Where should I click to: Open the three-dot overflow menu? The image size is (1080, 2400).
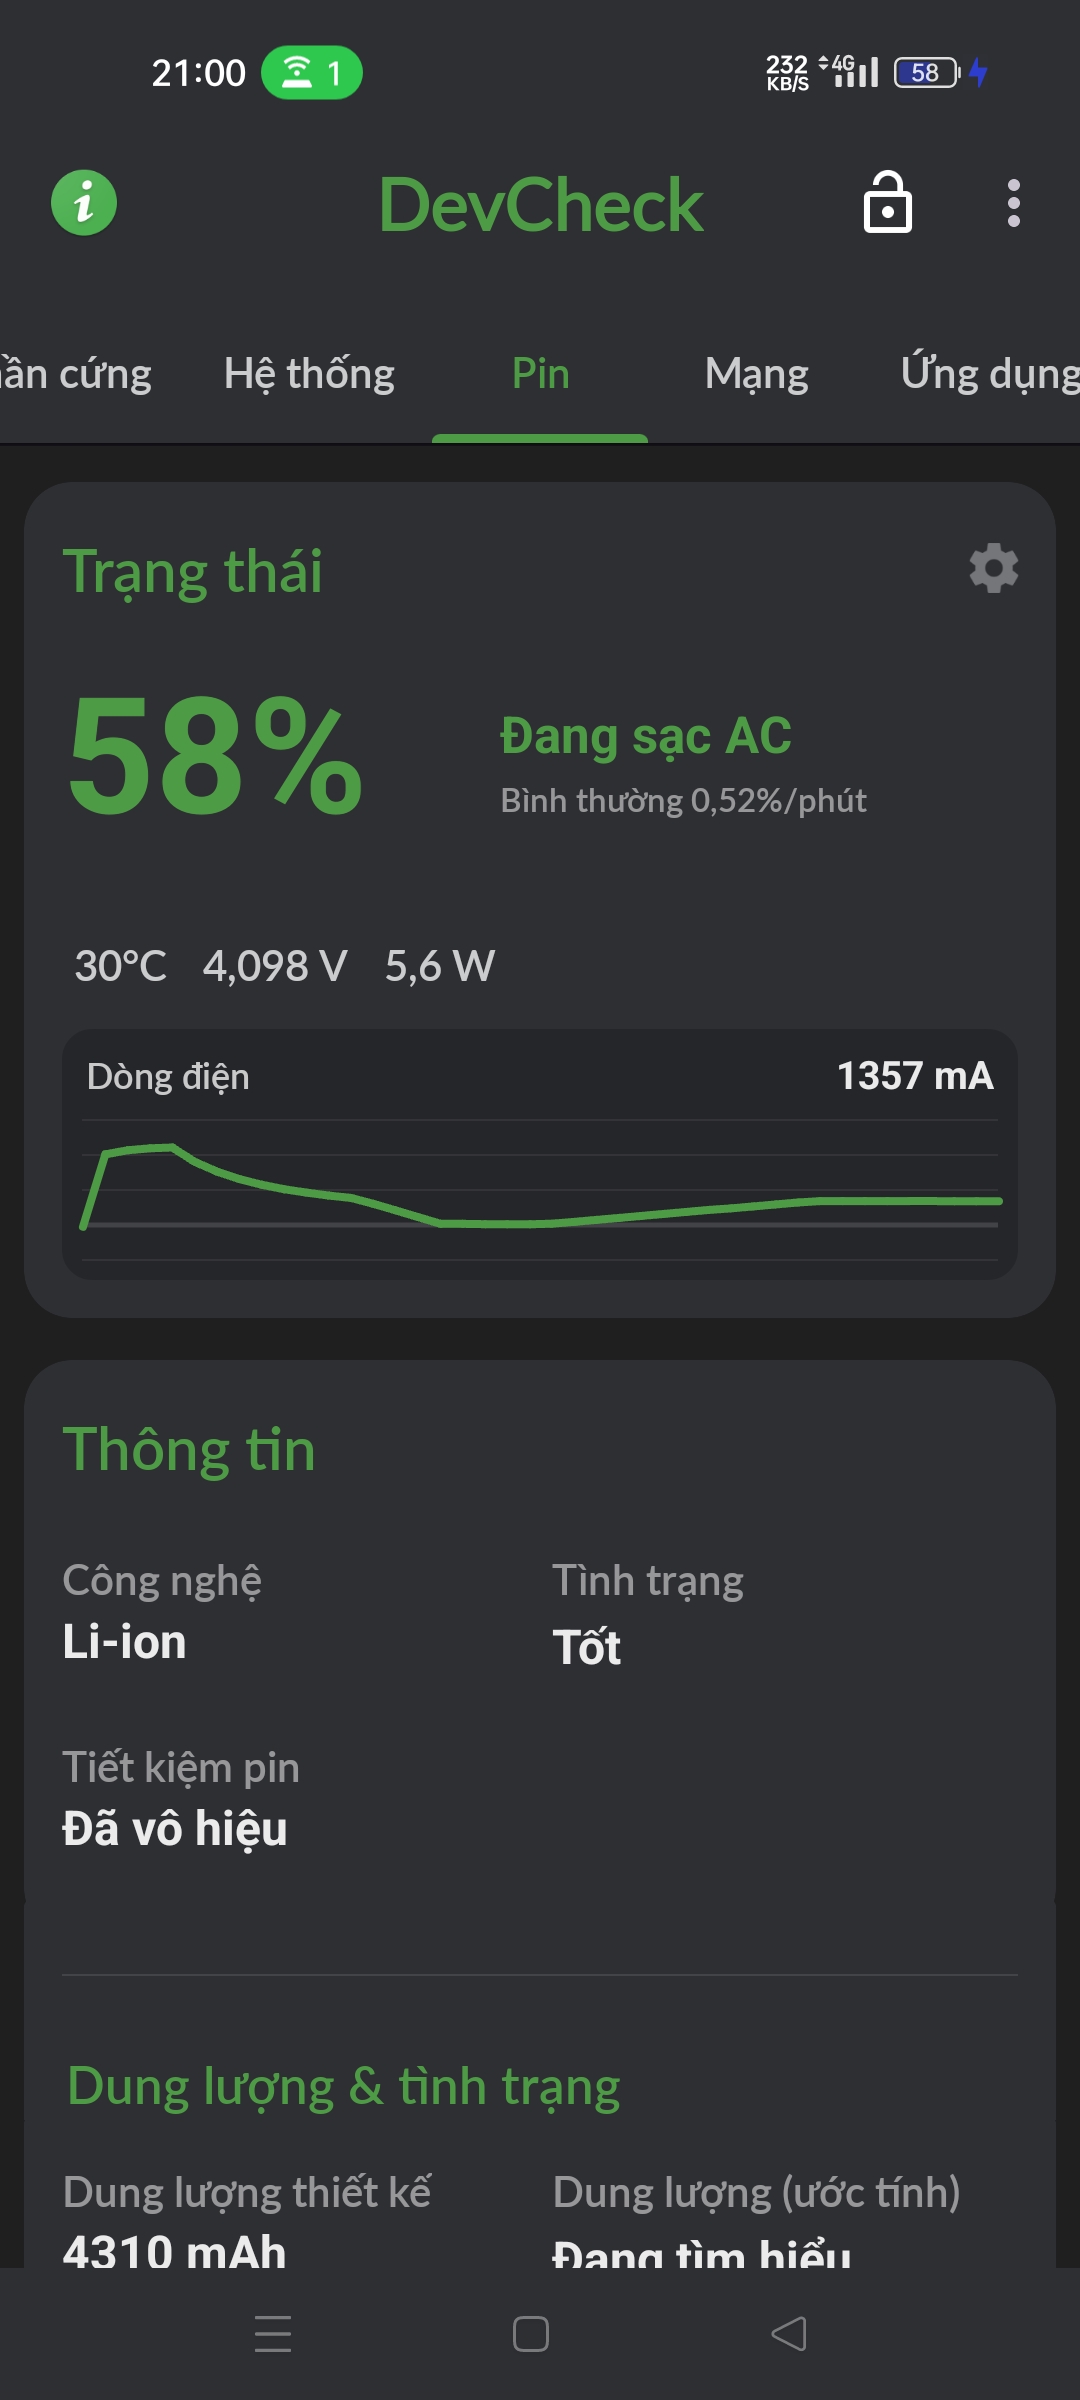coord(1013,203)
